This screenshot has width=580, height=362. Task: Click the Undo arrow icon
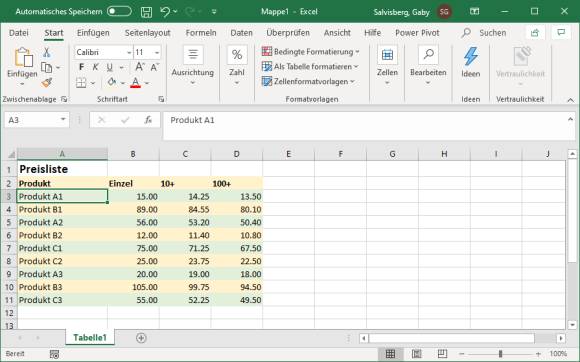(x=165, y=12)
